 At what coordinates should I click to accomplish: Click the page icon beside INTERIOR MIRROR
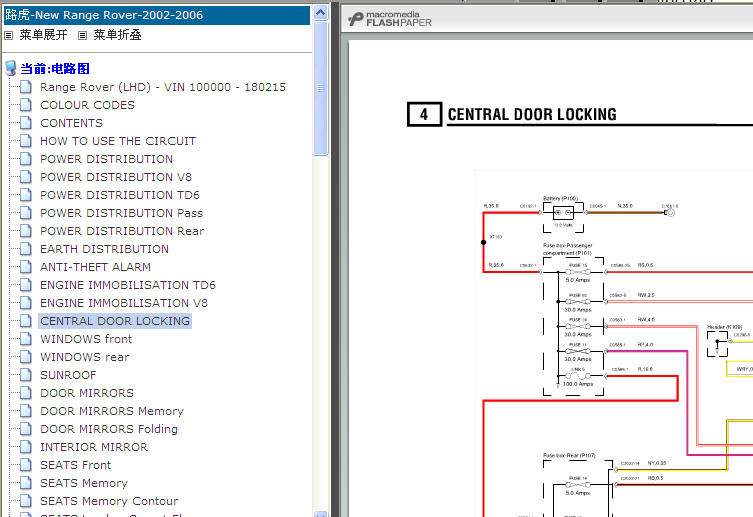tap(26, 447)
